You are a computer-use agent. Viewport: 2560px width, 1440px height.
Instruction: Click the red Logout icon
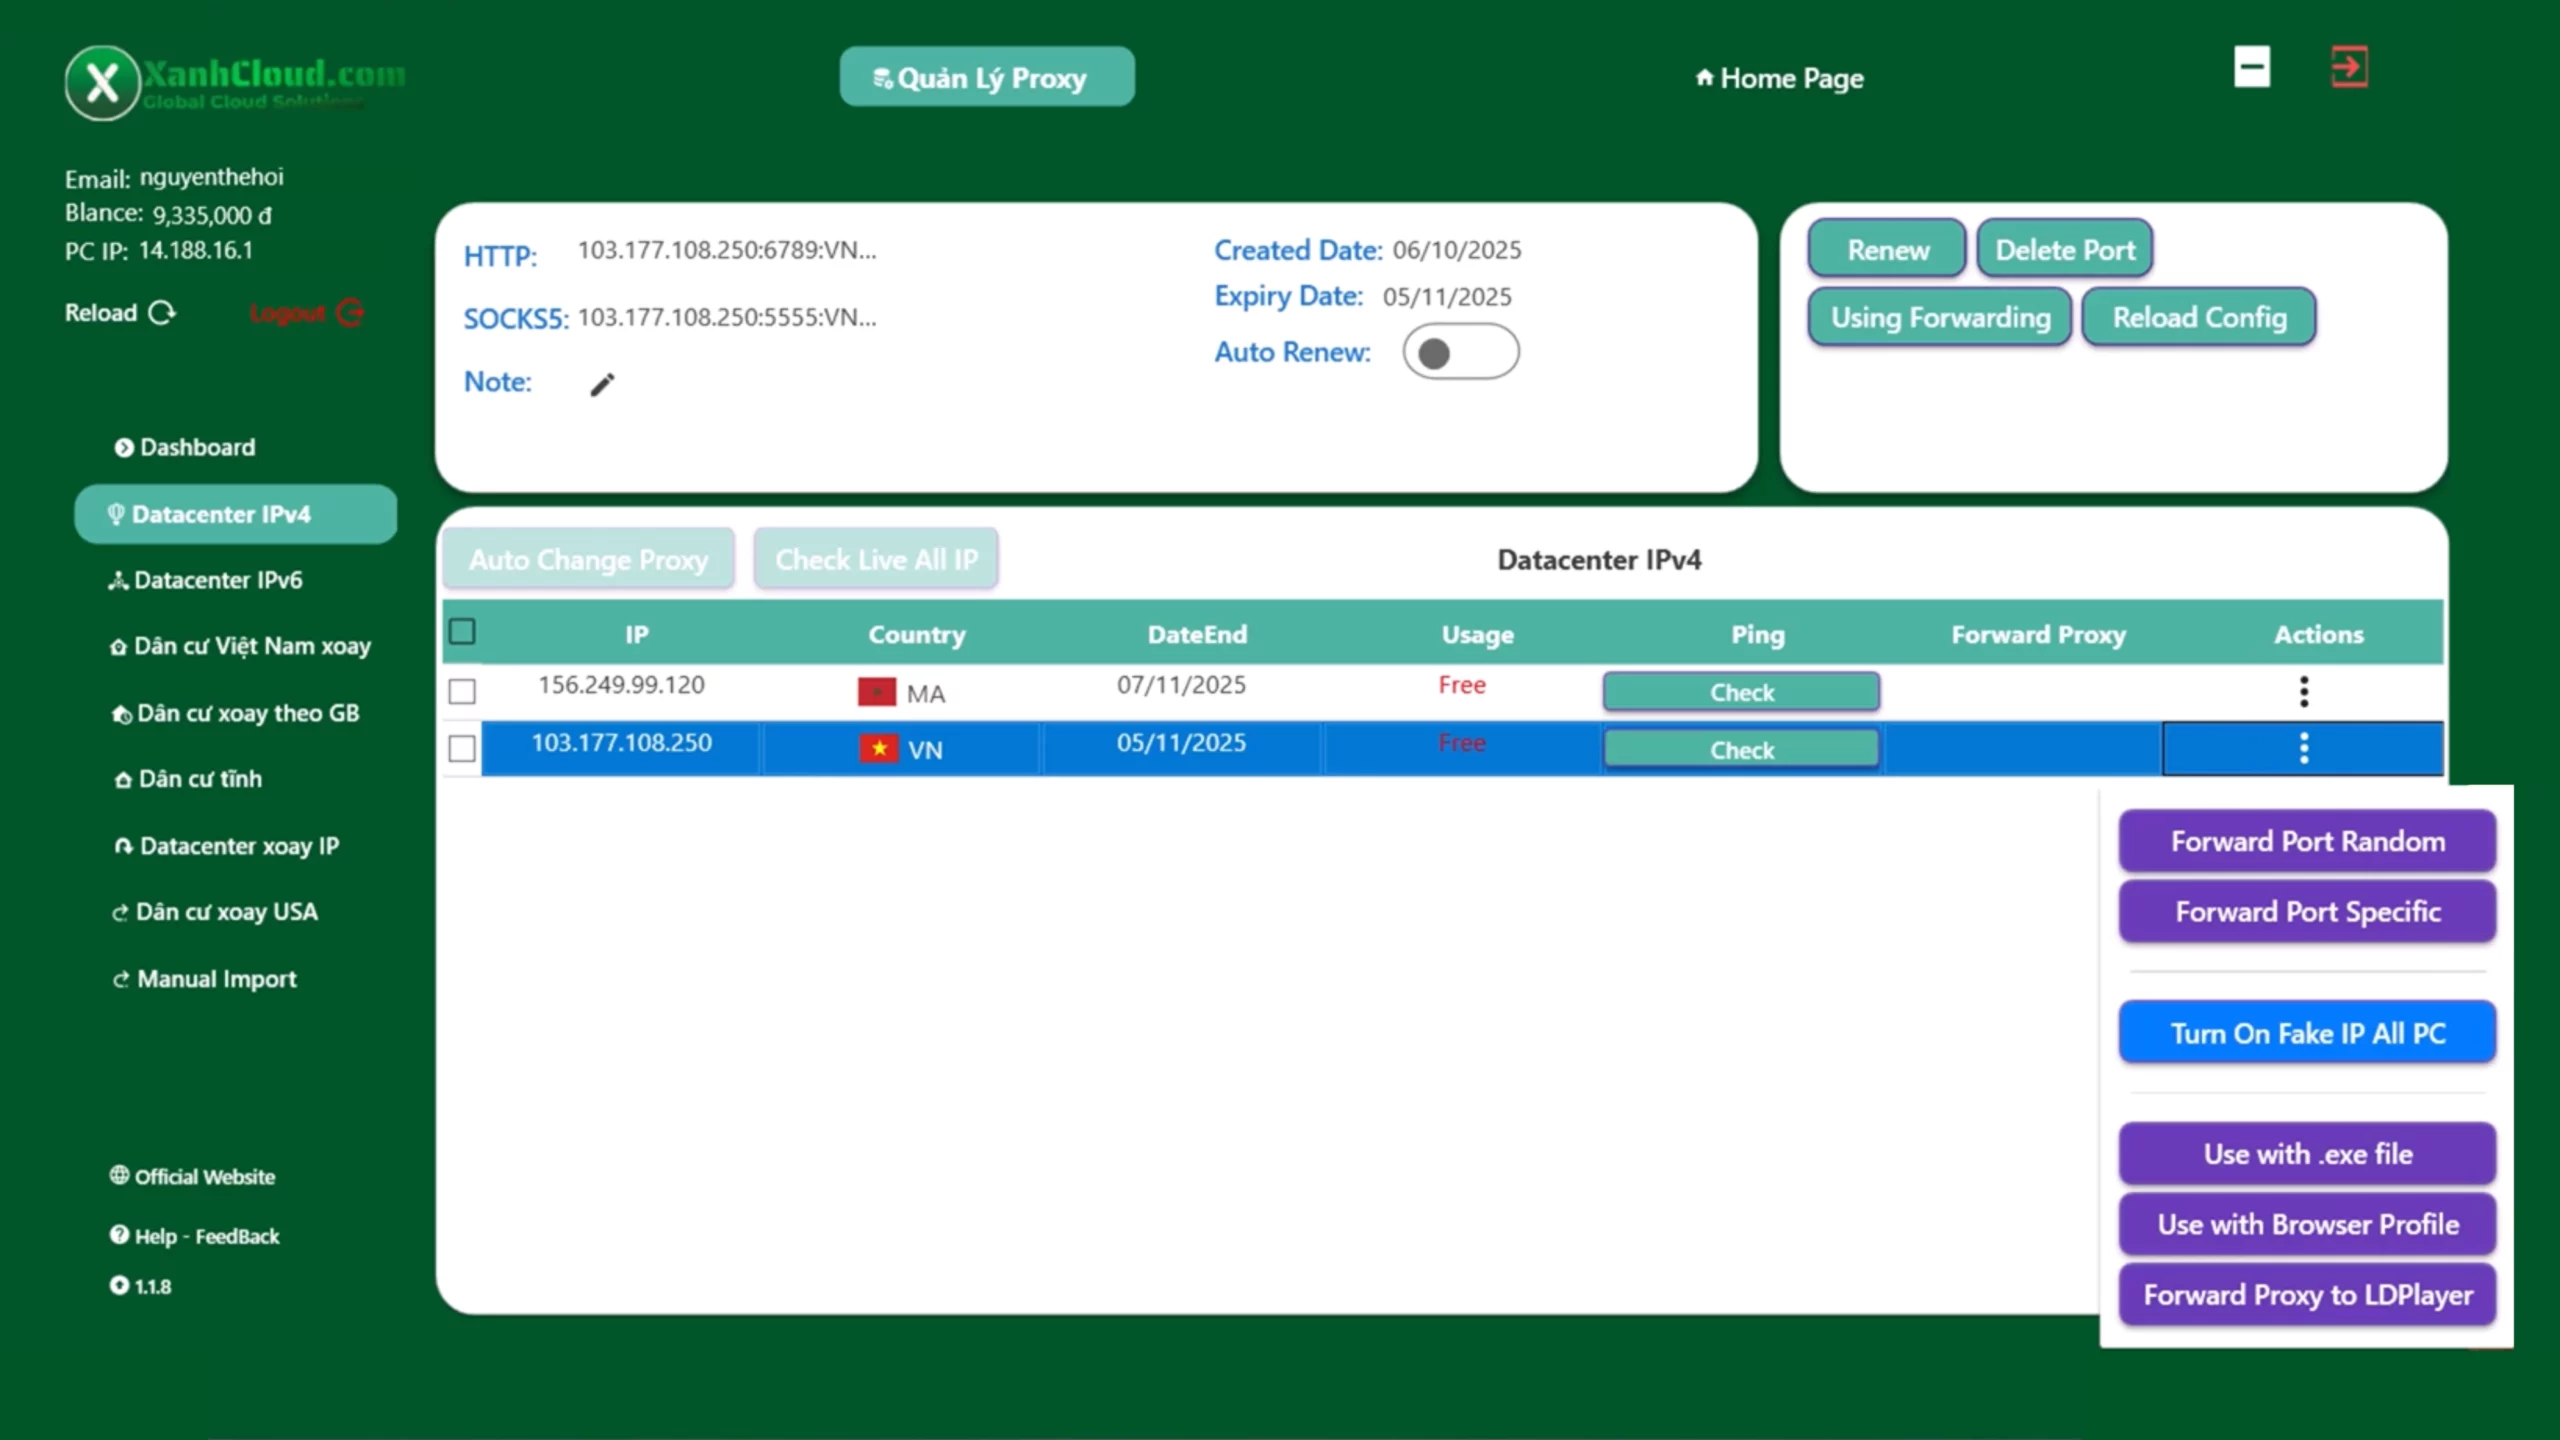[x=350, y=313]
